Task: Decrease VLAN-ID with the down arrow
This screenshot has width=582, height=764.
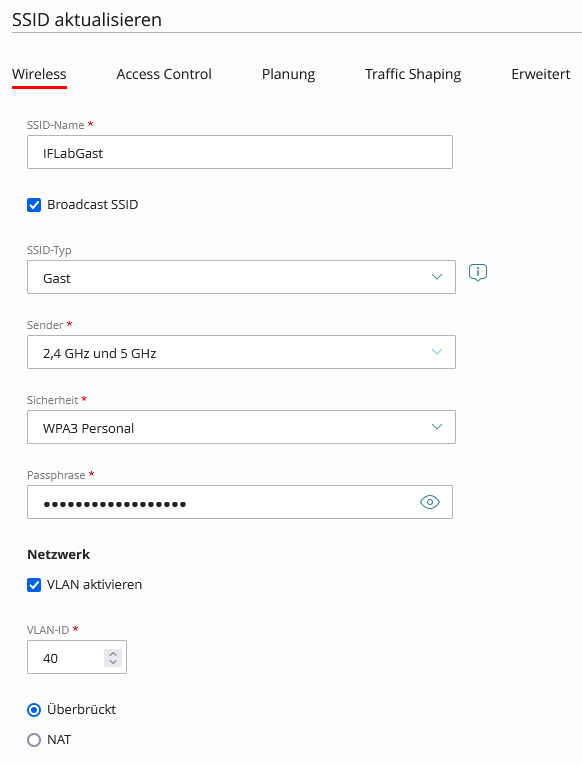Action: coord(113,662)
